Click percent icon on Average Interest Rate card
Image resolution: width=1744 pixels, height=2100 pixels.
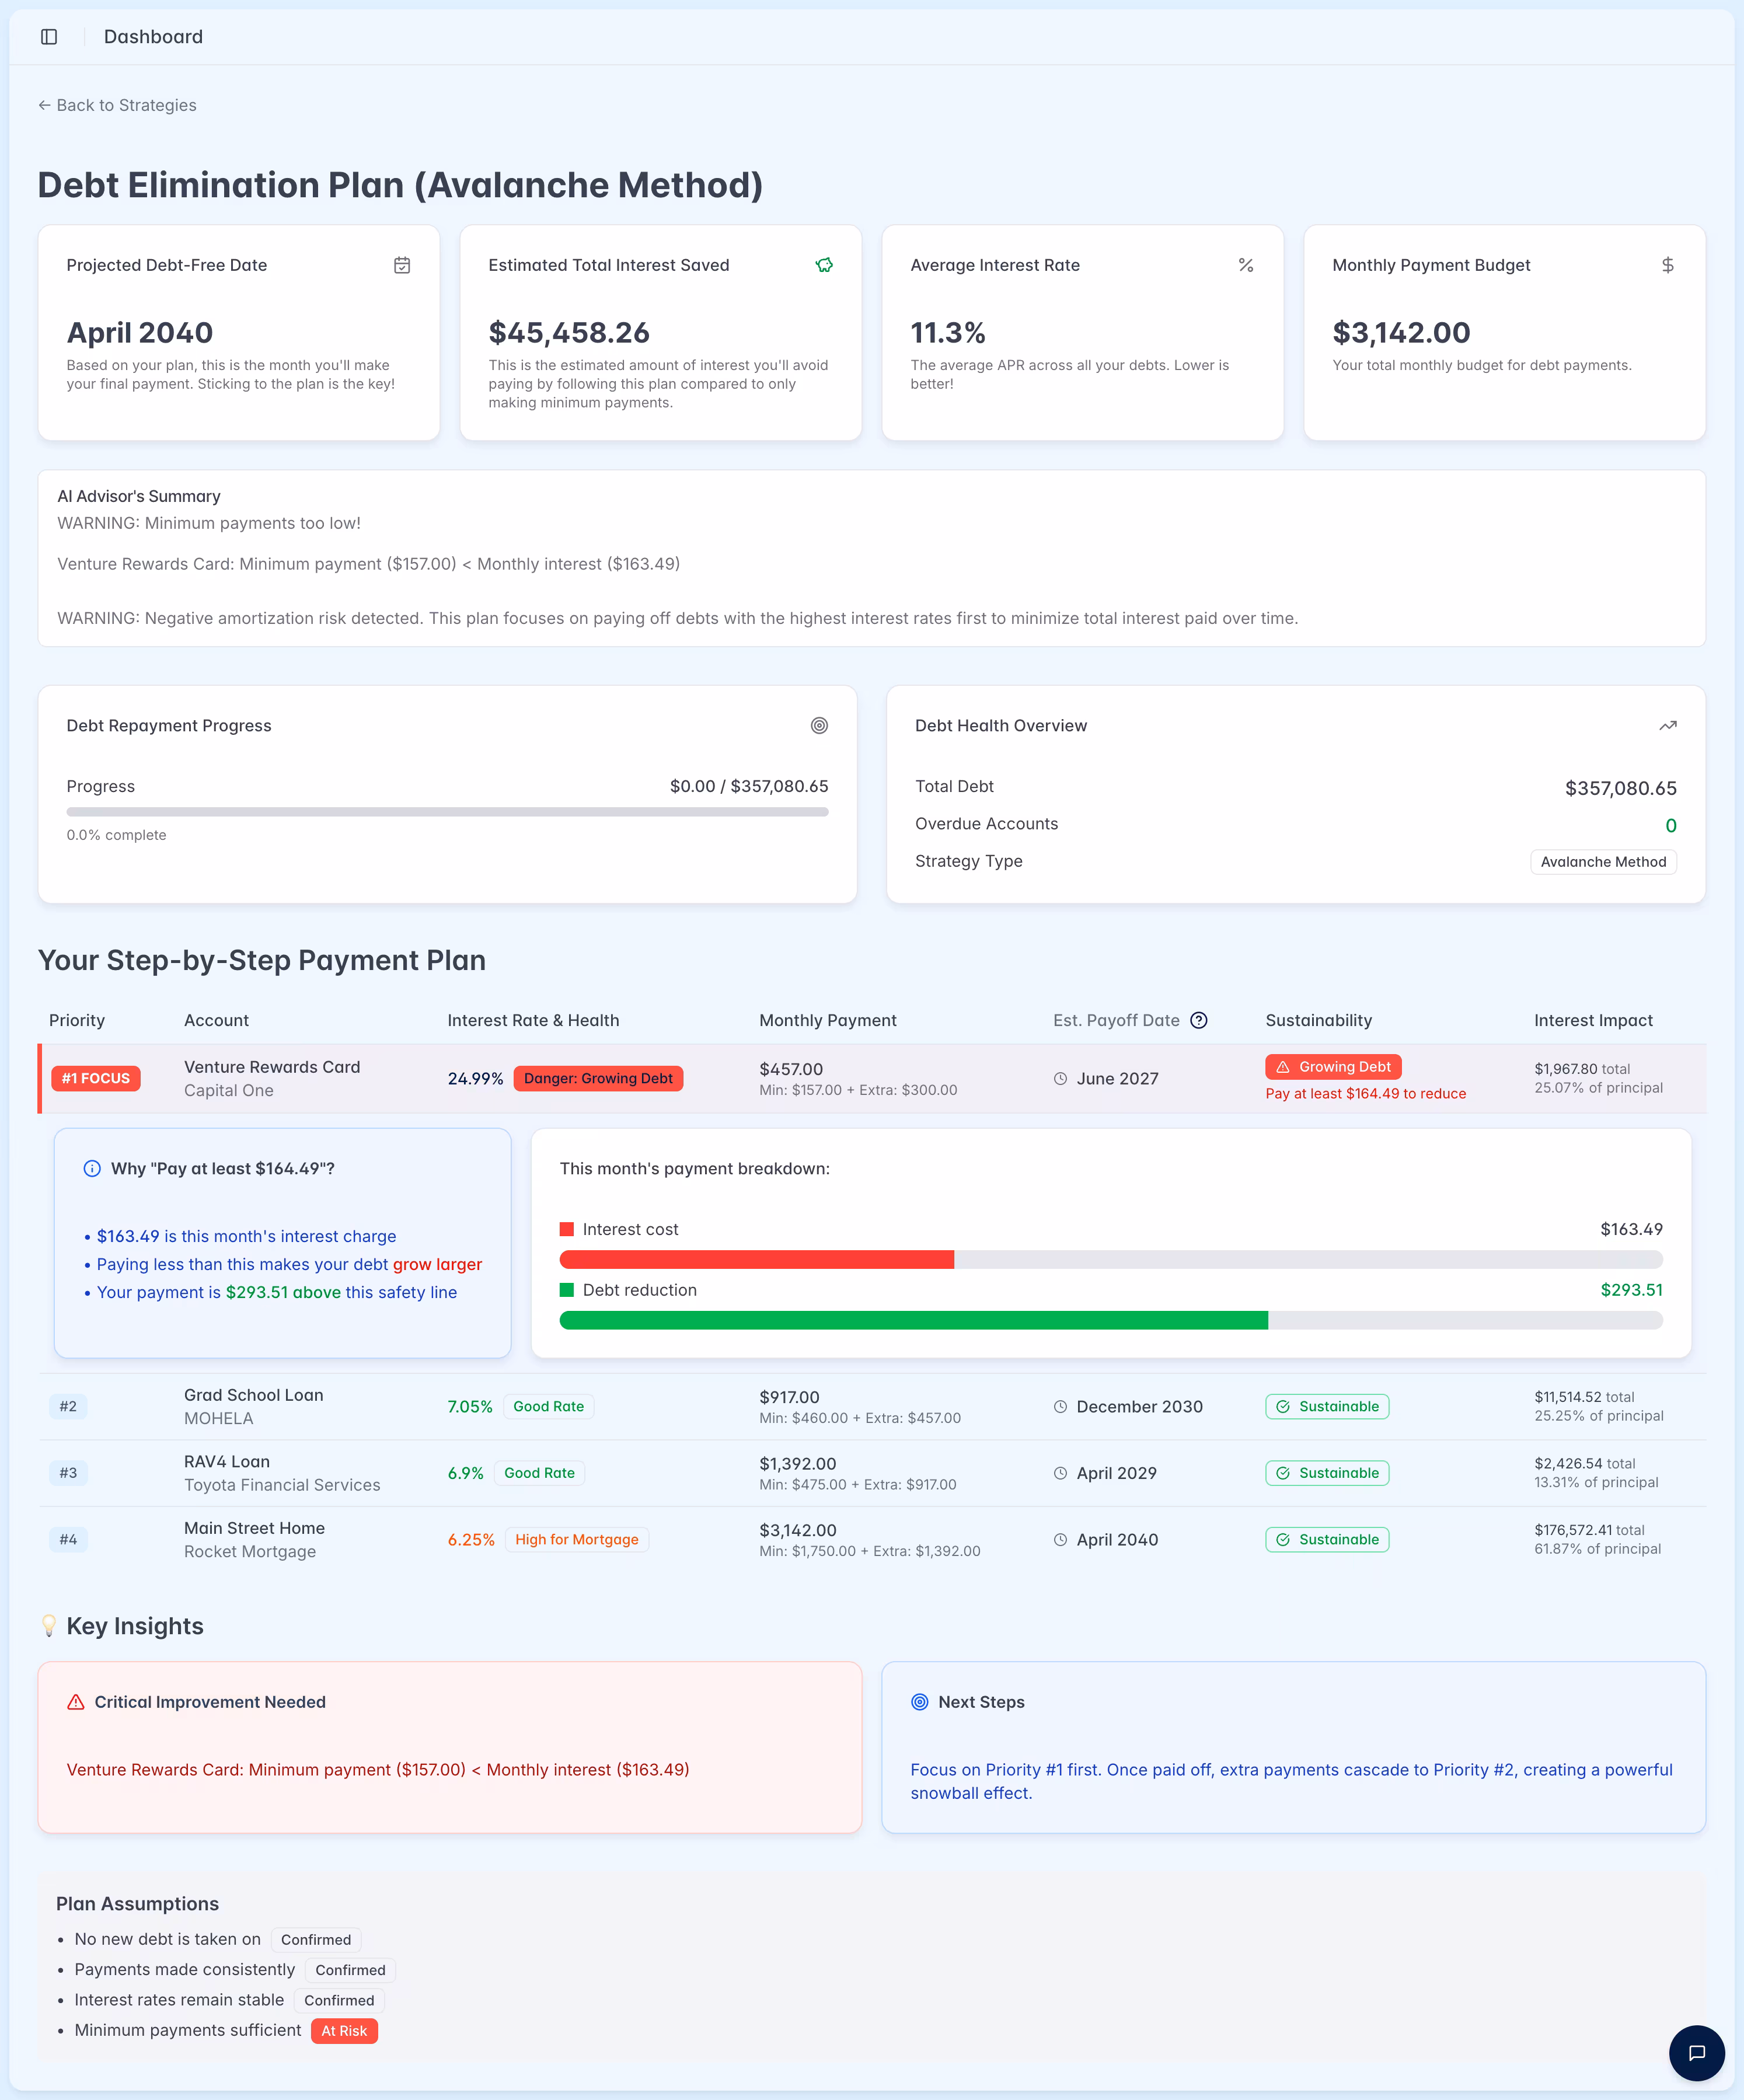[1246, 265]
